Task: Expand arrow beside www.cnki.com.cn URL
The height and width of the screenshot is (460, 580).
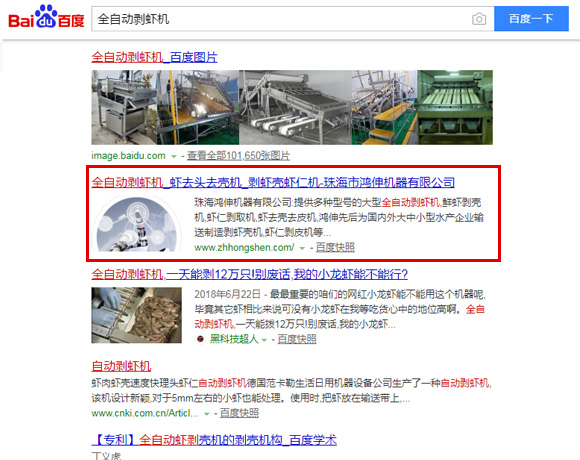Action: pyautogui.click(x=207, y=414)
